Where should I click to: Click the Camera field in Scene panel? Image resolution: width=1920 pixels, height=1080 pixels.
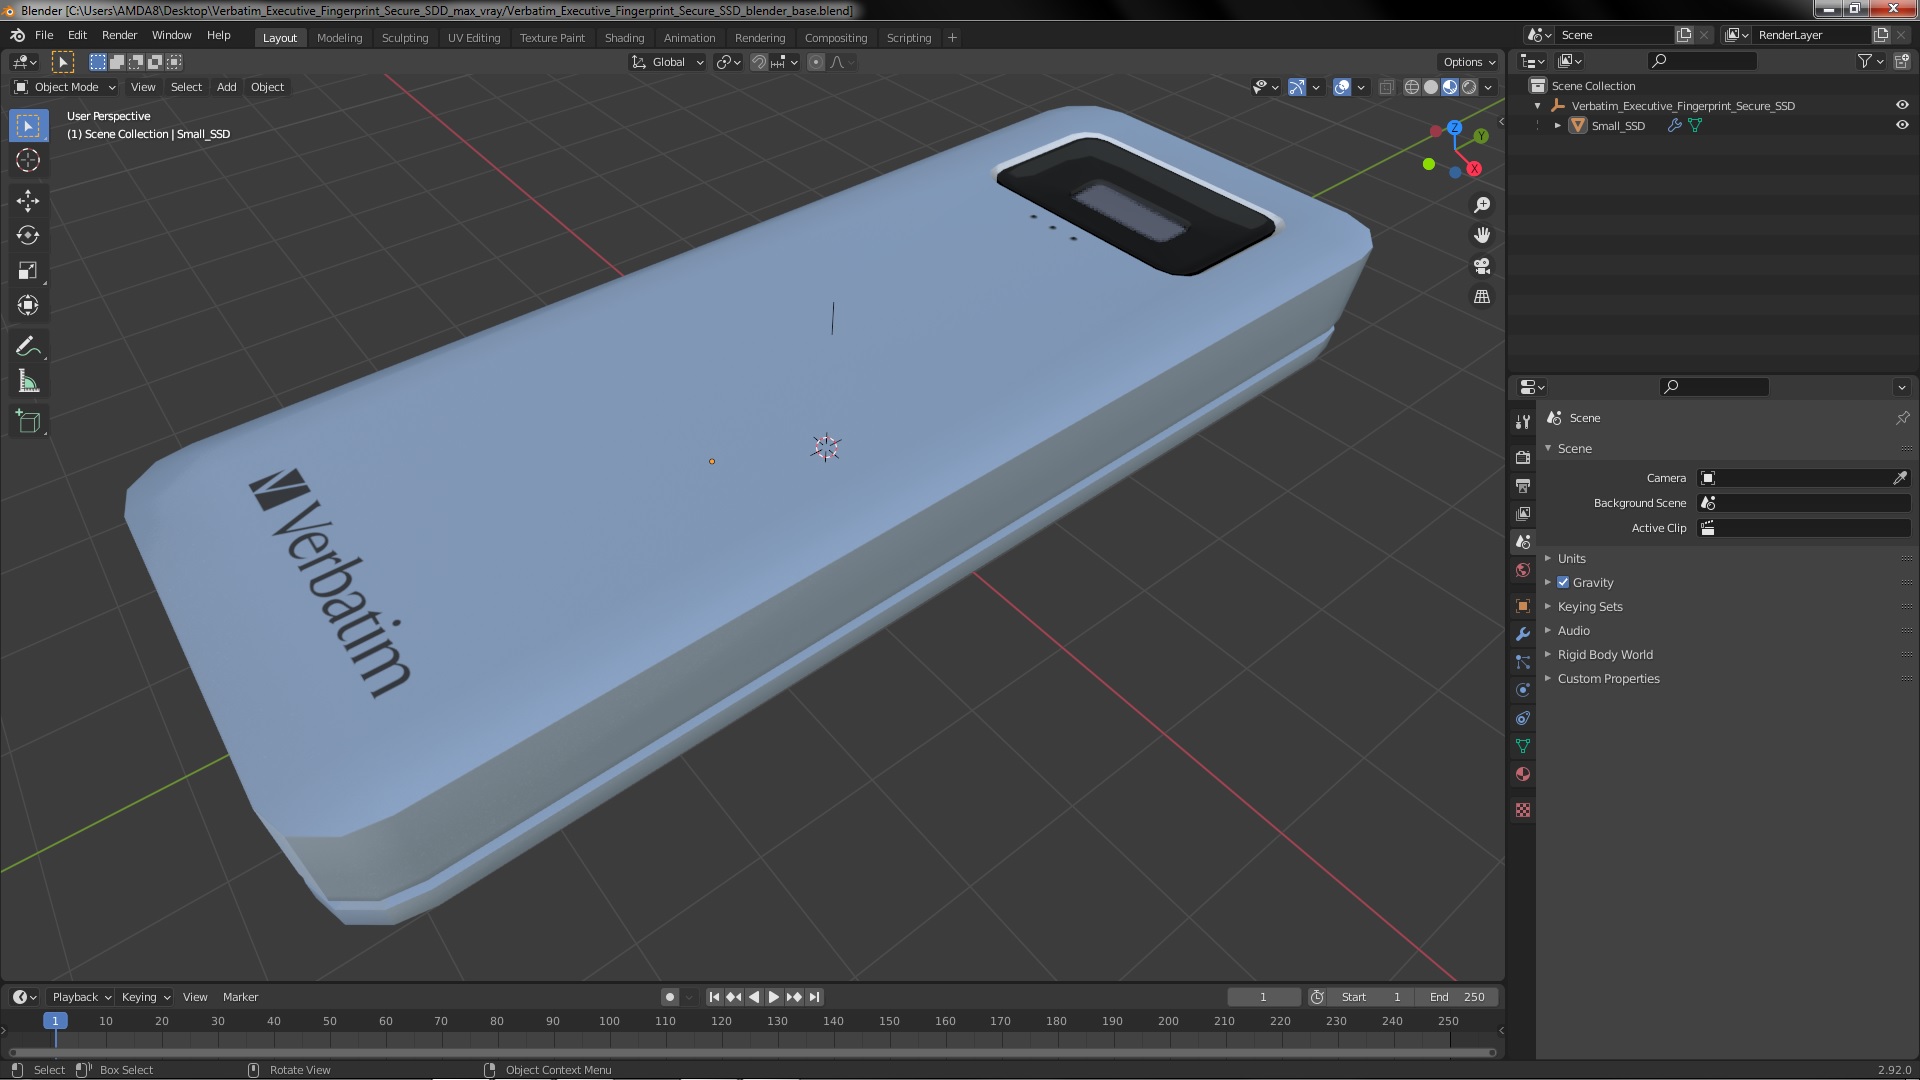(x=1804, y=478)
